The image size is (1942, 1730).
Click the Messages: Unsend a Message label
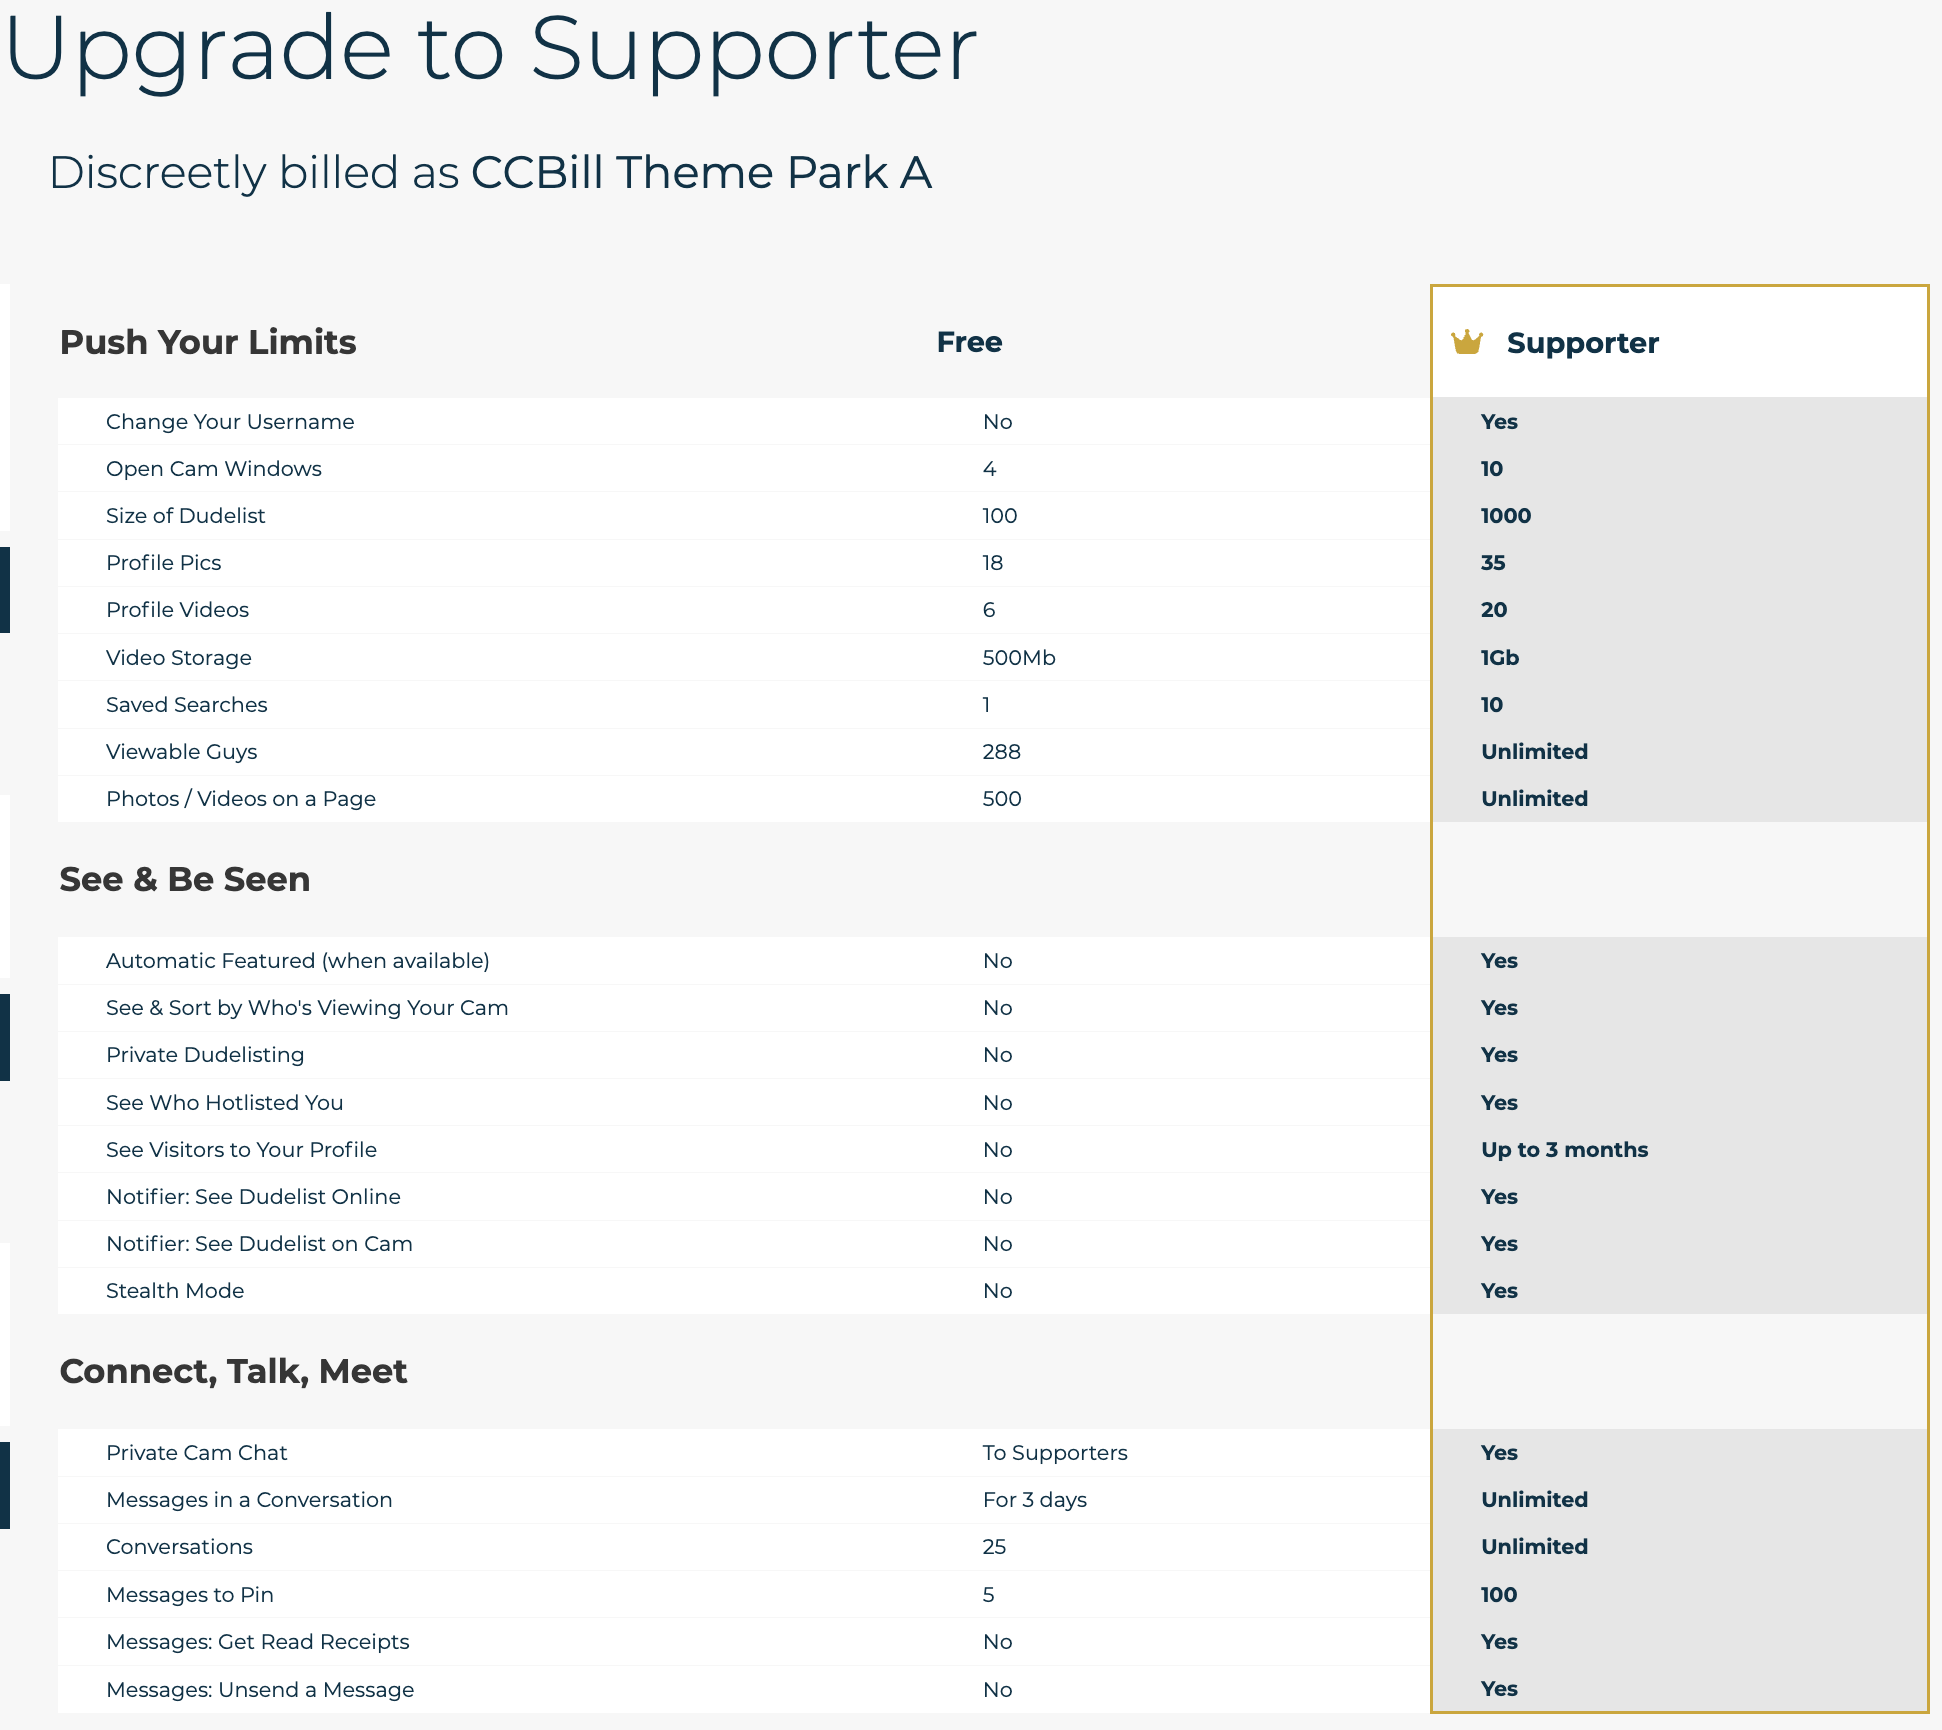click(260, 1690)
